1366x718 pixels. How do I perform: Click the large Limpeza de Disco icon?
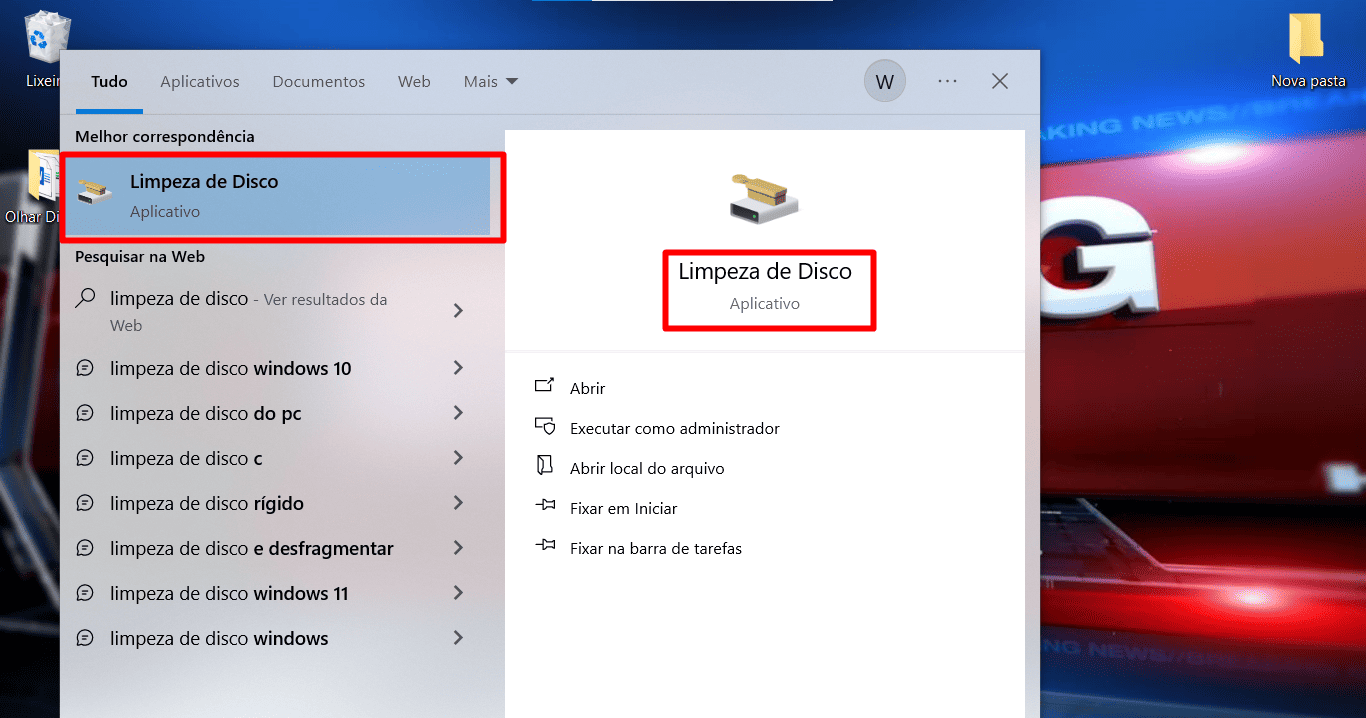764,198
